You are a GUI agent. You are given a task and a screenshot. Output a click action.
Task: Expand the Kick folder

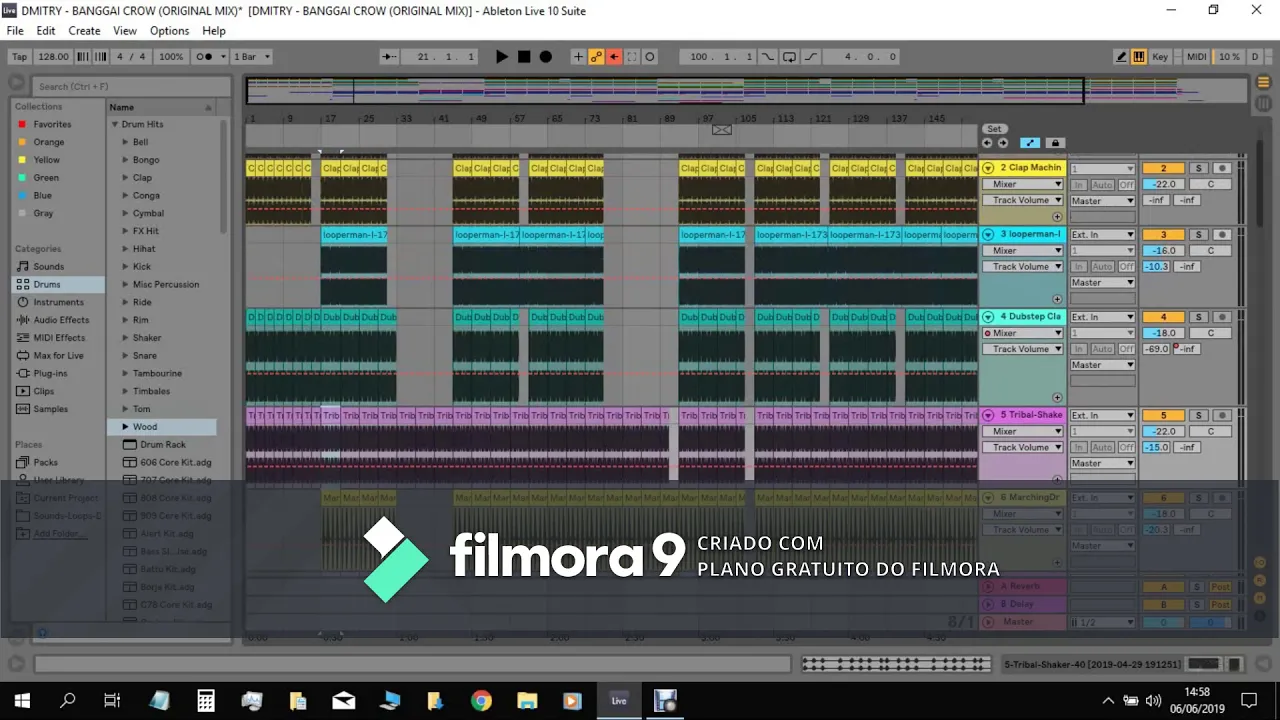tap(125, 267)
